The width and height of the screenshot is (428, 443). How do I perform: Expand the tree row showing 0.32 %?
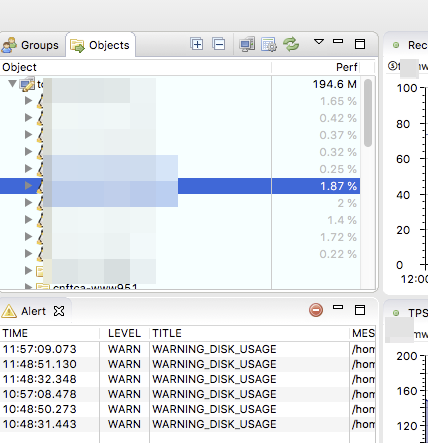[29, 152]
